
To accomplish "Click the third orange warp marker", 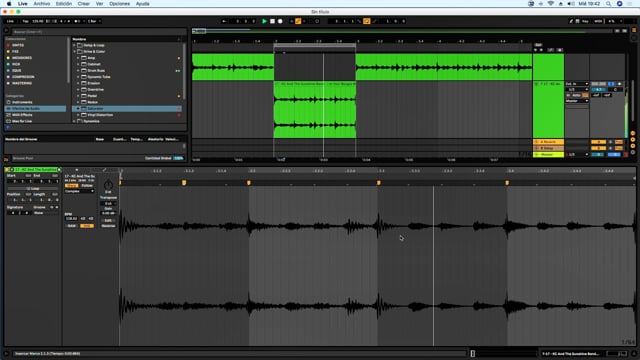I will pyautogui.click(x=249, y=183).
